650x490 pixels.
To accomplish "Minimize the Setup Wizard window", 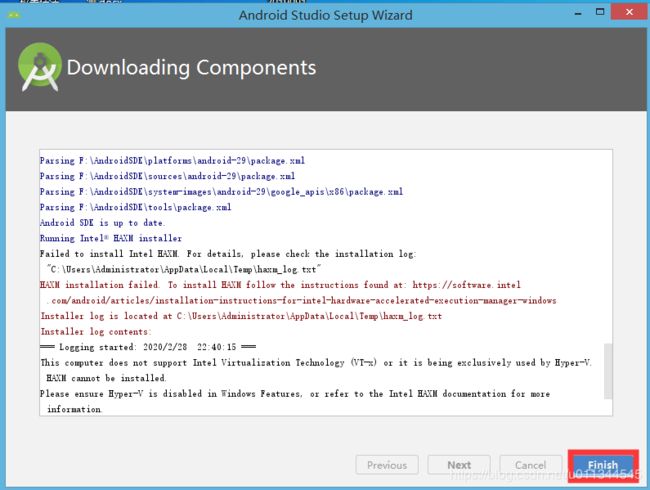I will [x=578, y=14].
